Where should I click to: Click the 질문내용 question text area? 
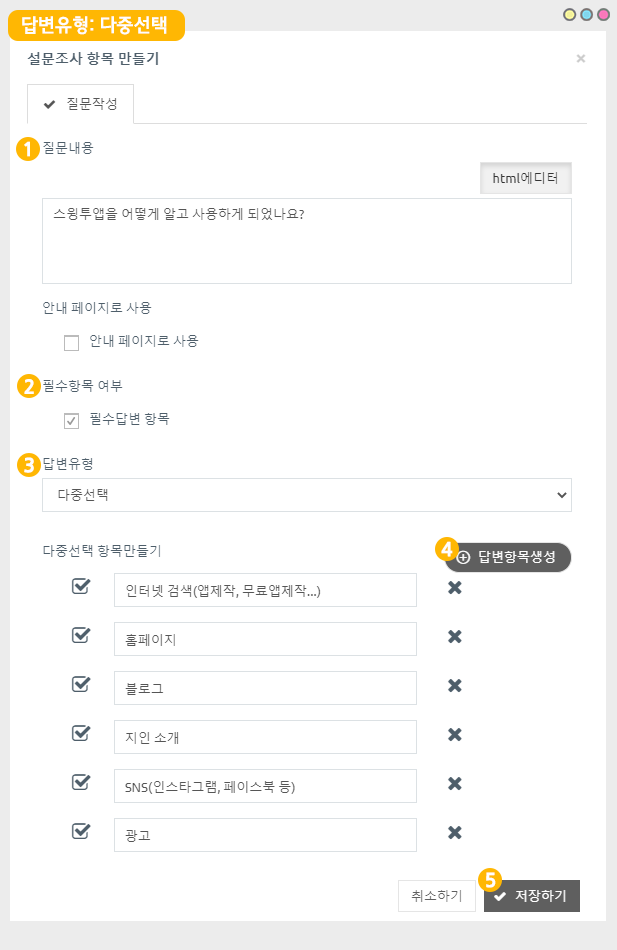[x=307, y=241]
